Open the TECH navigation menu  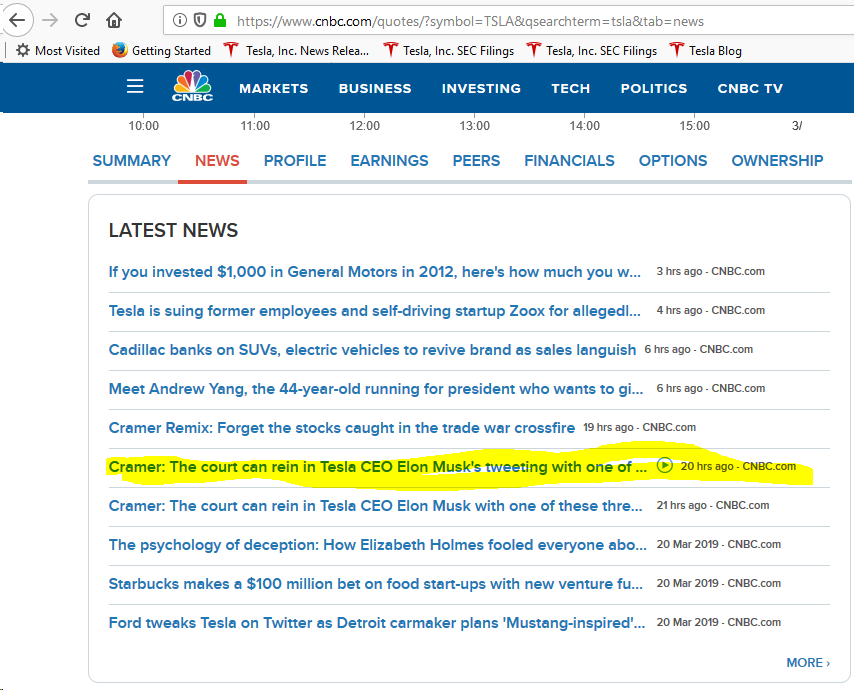click(570, 88)
